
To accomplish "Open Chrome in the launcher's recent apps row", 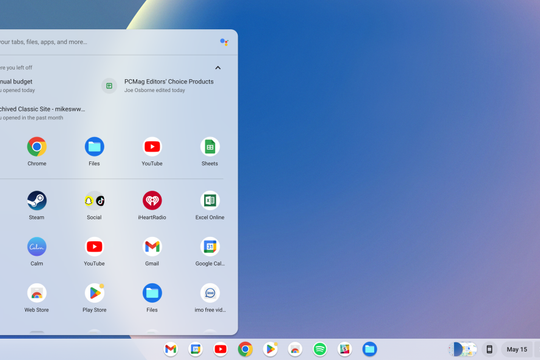I will tap(37, 147).
